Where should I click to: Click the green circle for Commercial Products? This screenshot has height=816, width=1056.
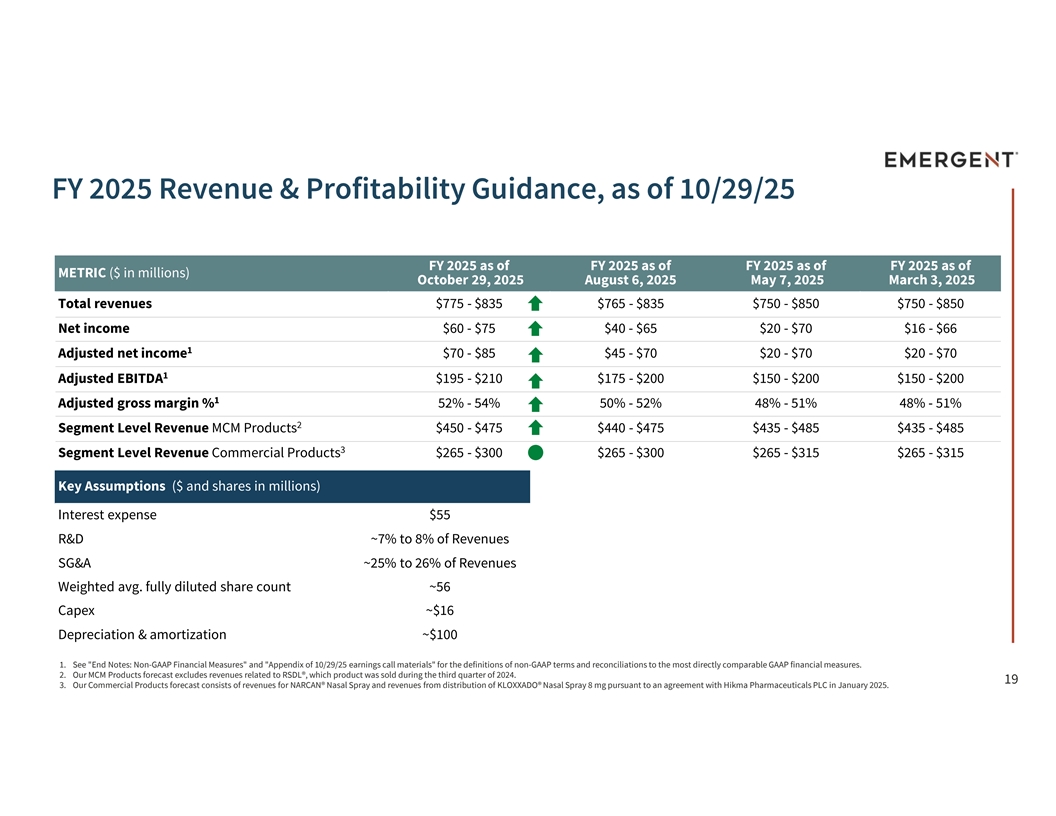coord(535,453)
